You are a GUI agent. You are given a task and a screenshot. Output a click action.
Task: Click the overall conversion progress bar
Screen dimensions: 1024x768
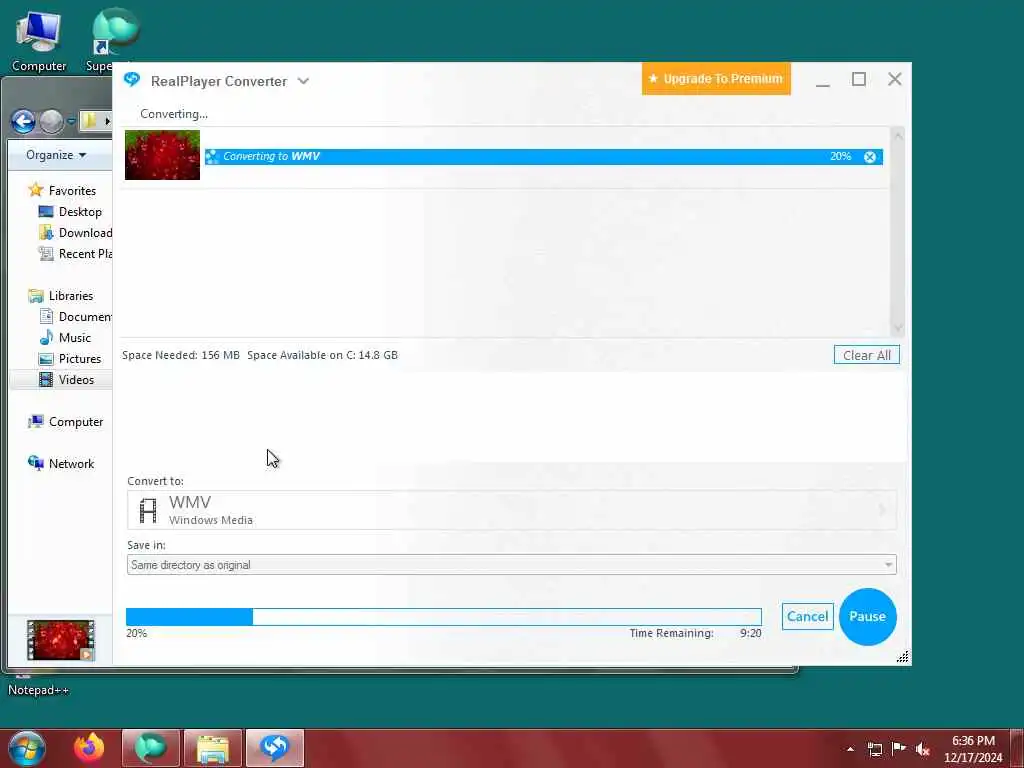pyautogui.click(x=443, y=616)
